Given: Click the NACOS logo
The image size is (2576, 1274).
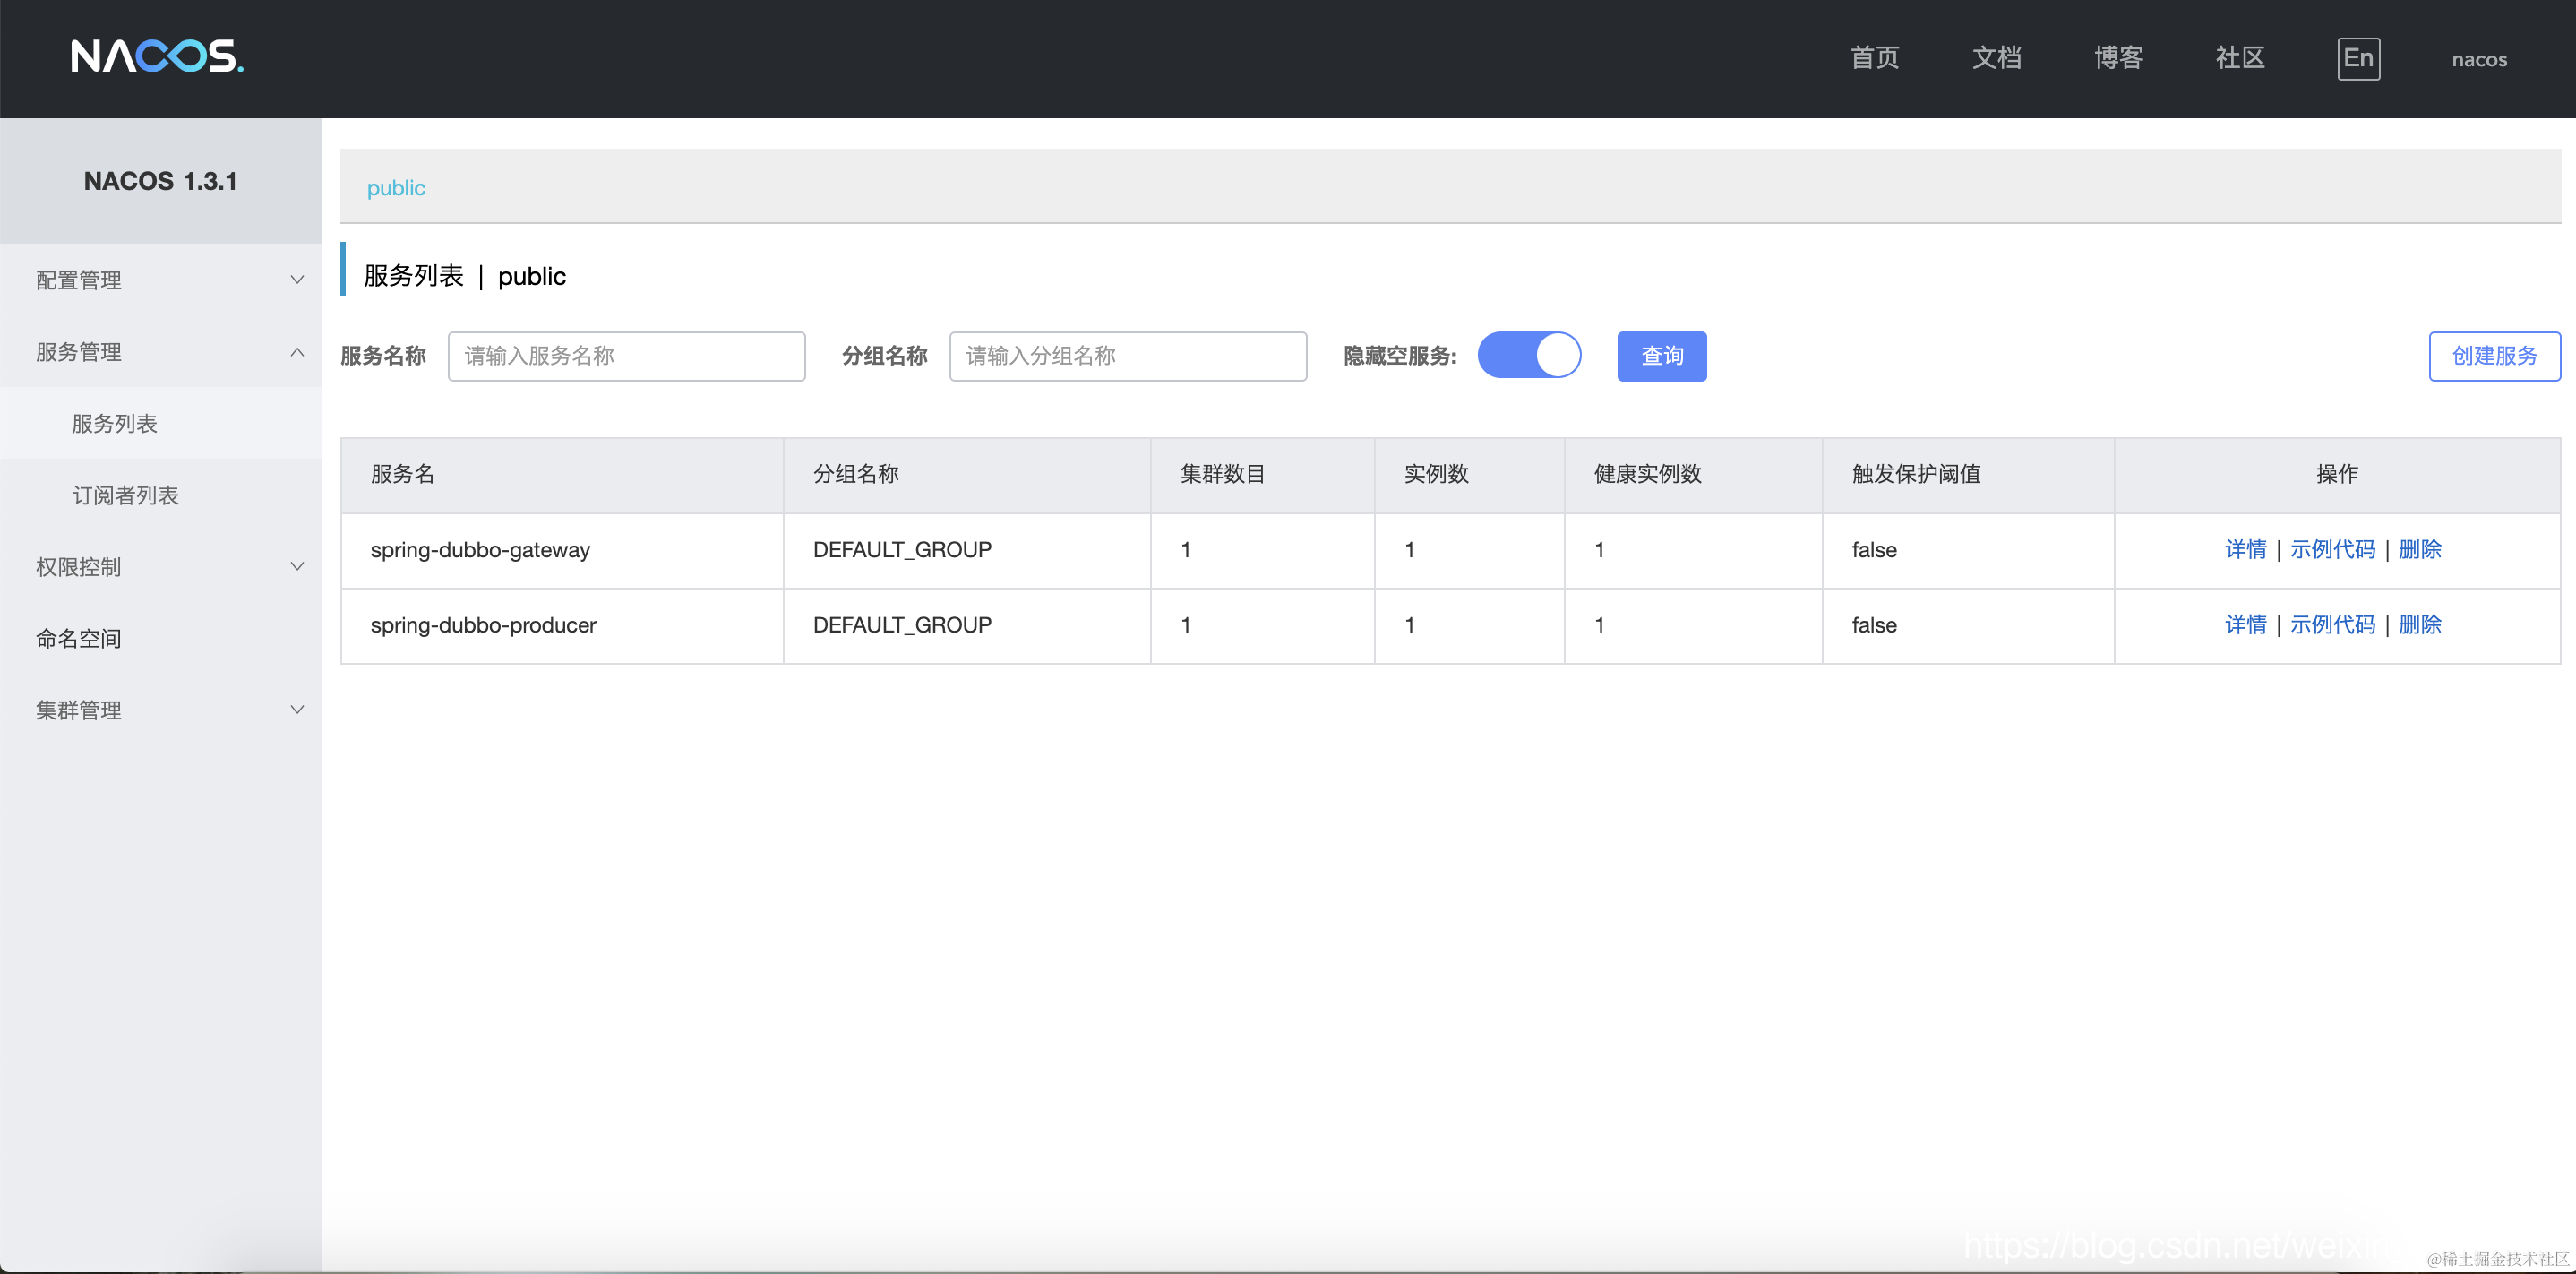Looking at the screenshot, I should (157, 57).
